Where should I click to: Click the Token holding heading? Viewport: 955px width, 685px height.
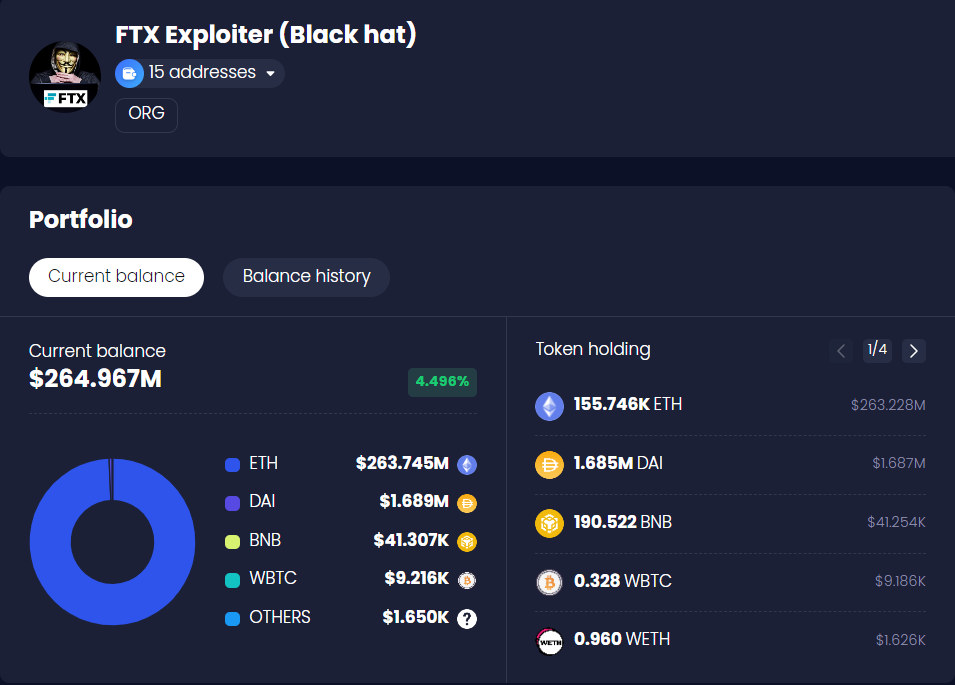(593, 349)
